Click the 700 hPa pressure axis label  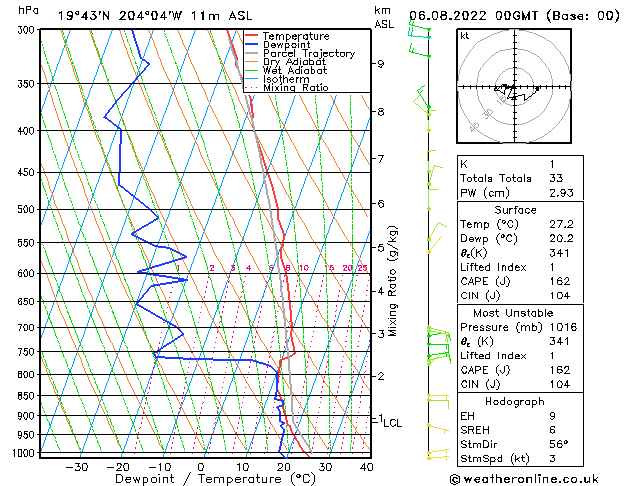point(28,328)
